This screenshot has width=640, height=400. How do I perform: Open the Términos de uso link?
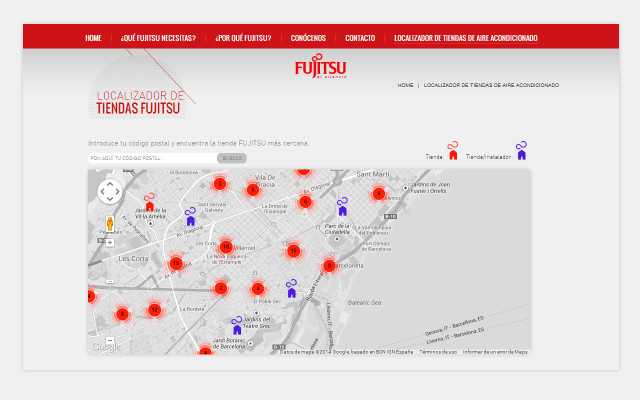point(438,352)
